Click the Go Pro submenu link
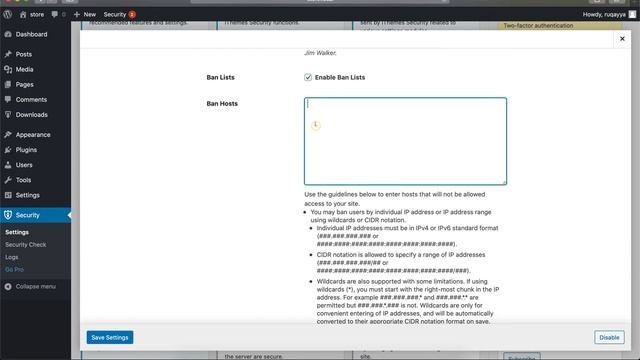The height and width of the screenshot is (360, 640). tap(14, 269)
